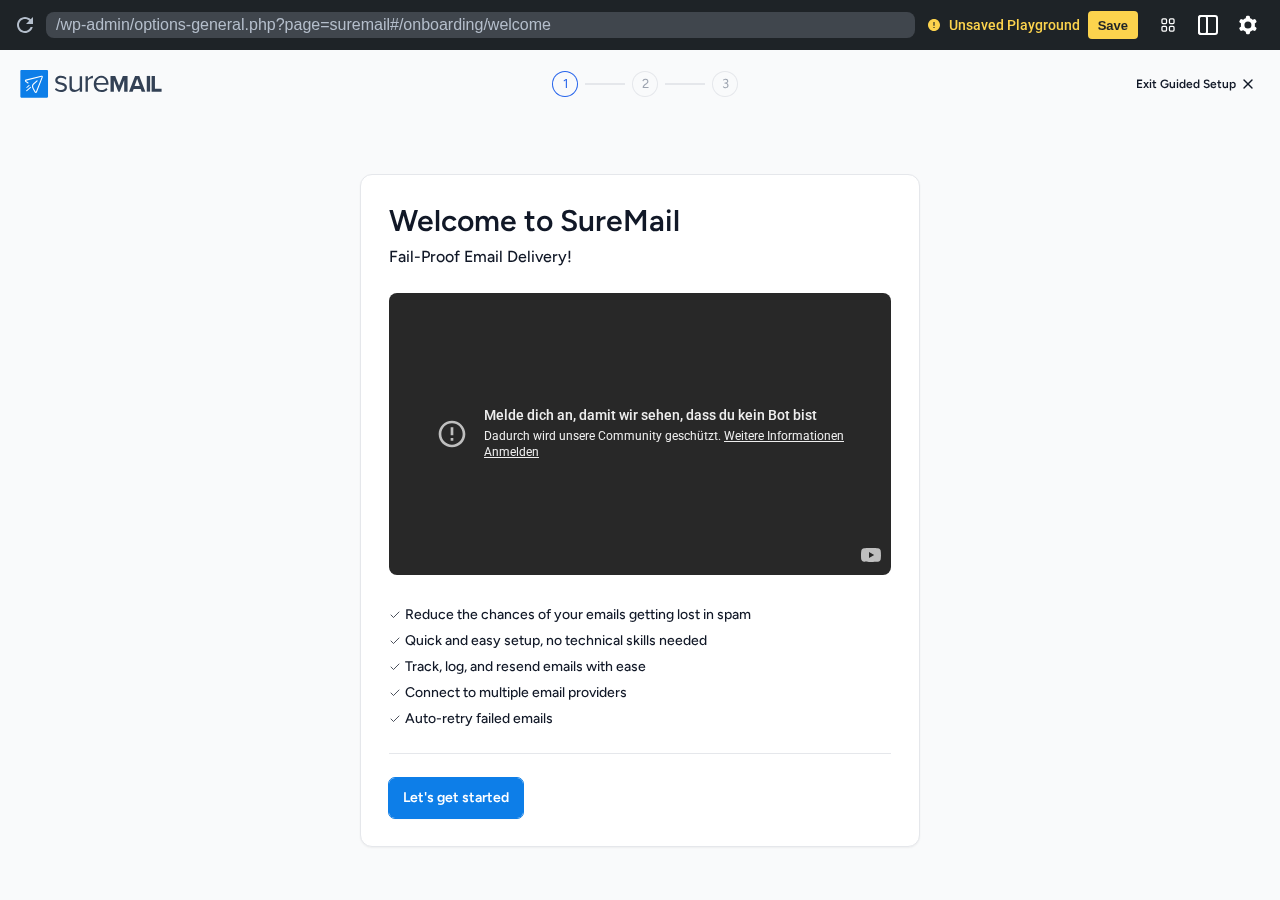Click the embedded video player
The width and height of the screenshot is (1280, 900).
[x=640, y=434]
